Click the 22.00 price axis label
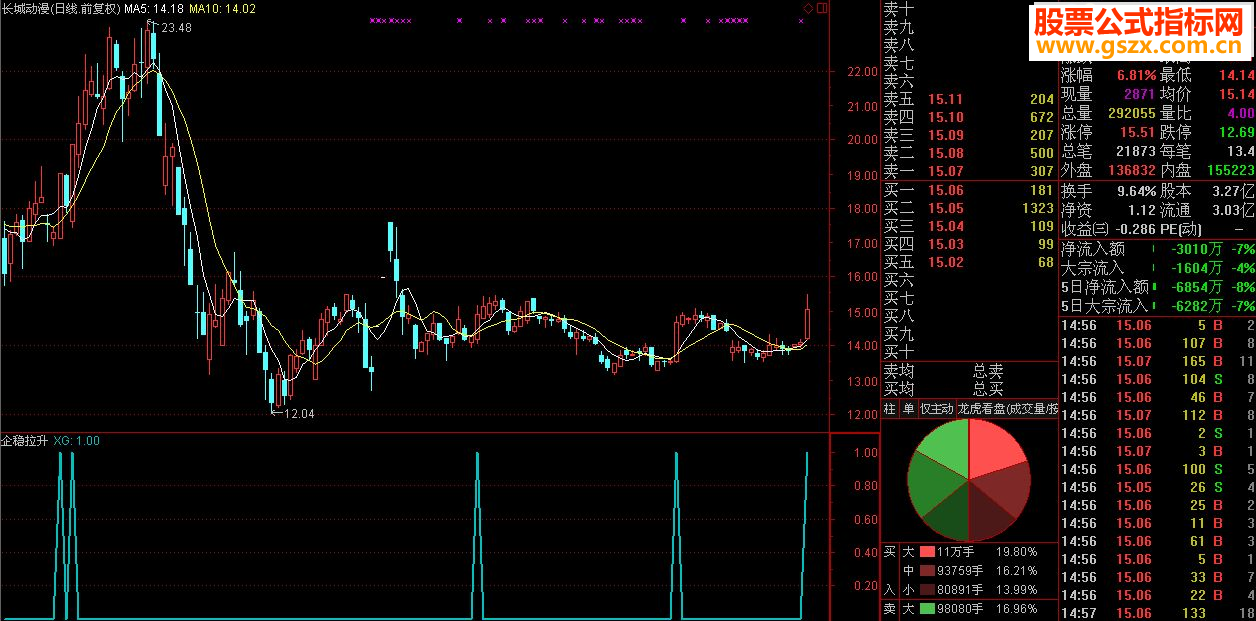1256x621 pixels. pos(862,72)
